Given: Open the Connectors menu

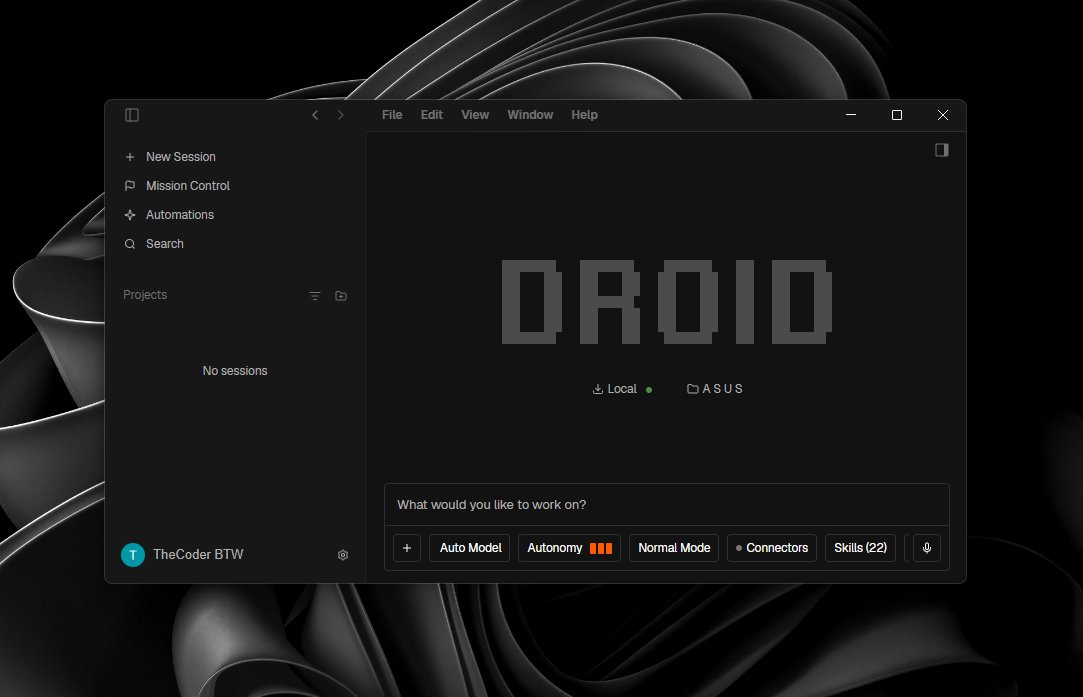Looking at the screenshot, I should point(772,548).
